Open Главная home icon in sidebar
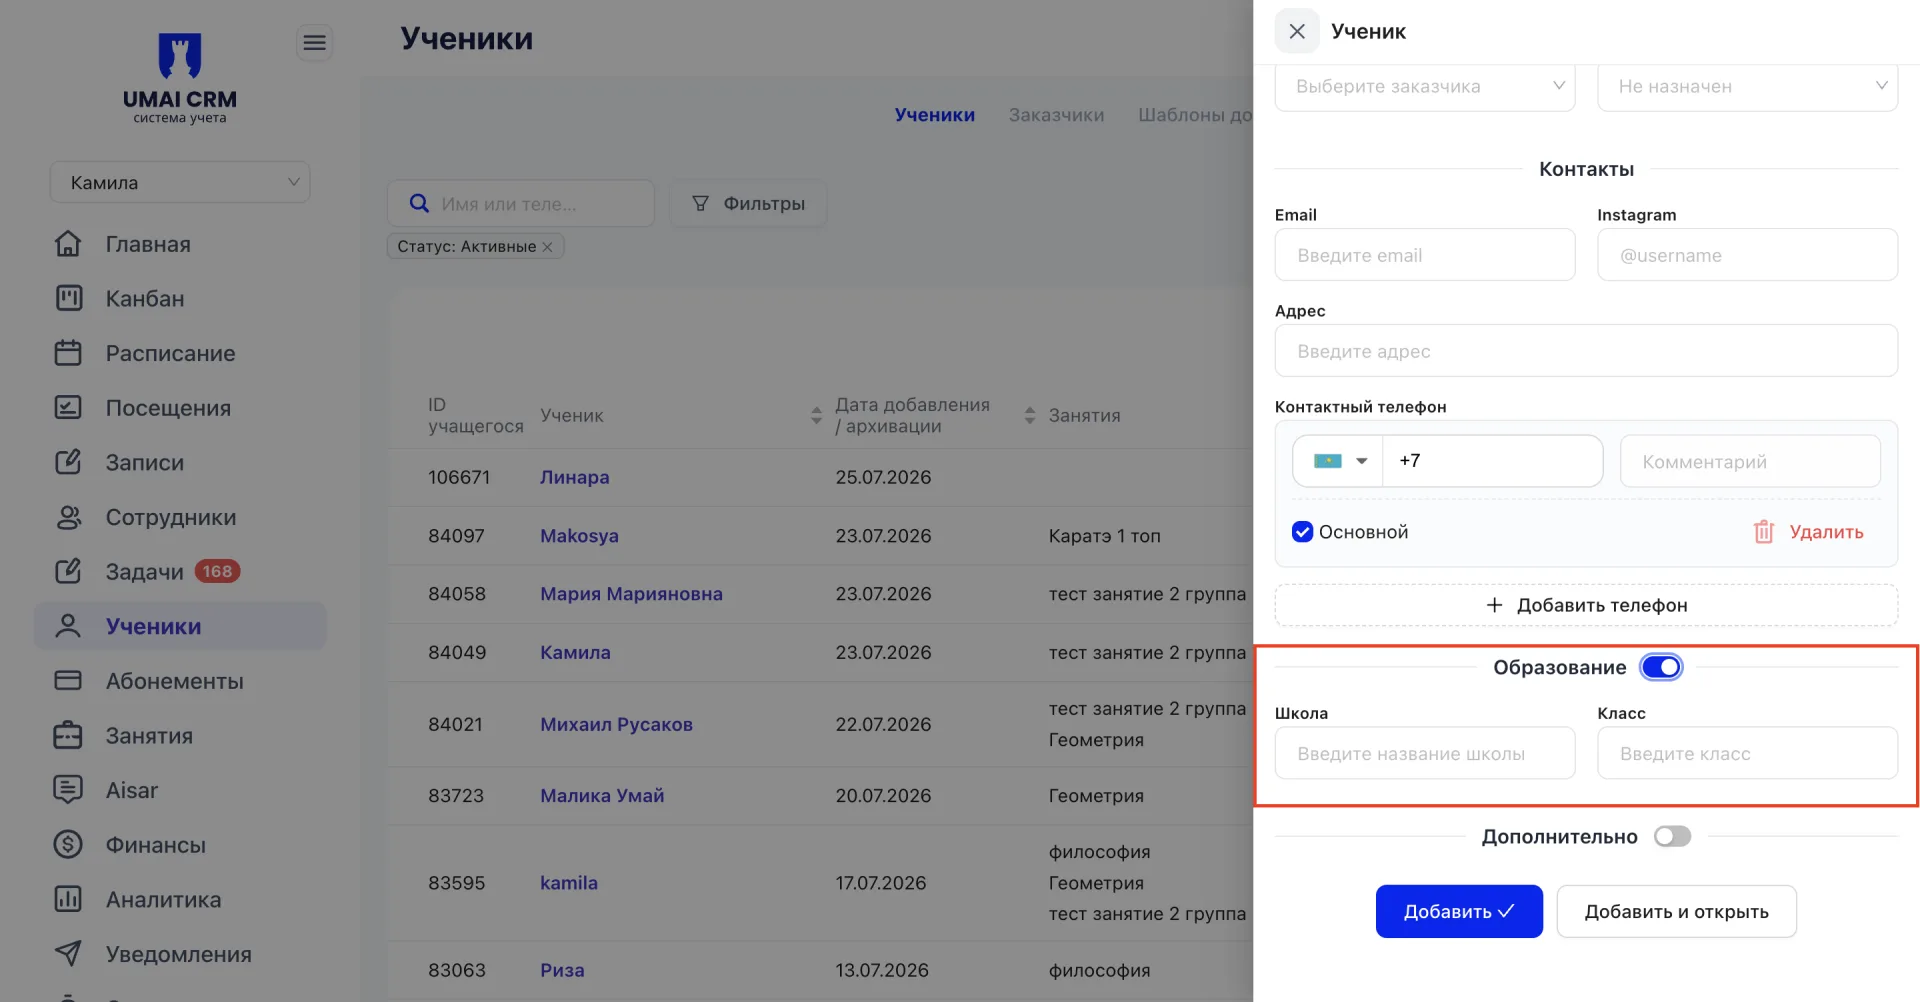This screenshot has width=1920, height=1002. [68, 244]
